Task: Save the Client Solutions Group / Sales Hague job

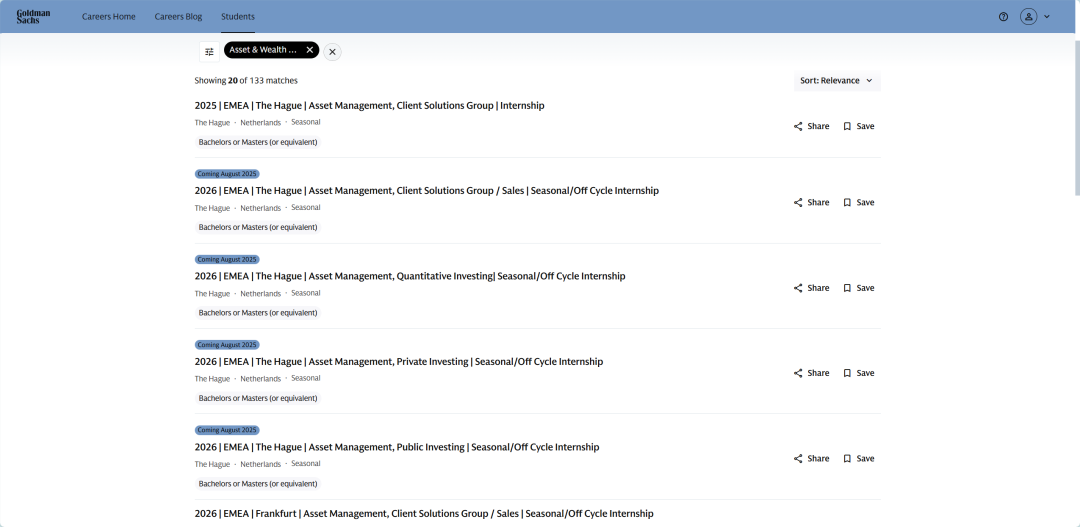Action: click(859, 203)
